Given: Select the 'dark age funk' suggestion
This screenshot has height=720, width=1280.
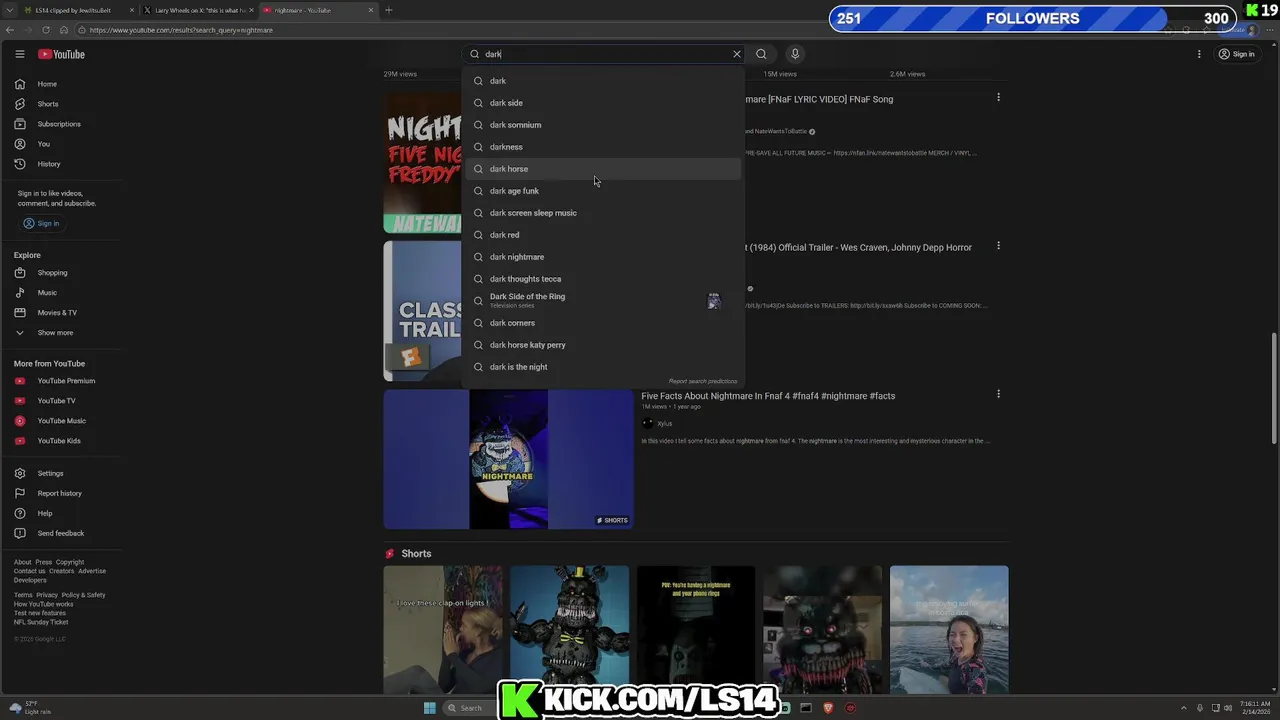Looking at the screenshot, I should pyautogui.click(x=603, y=191).
